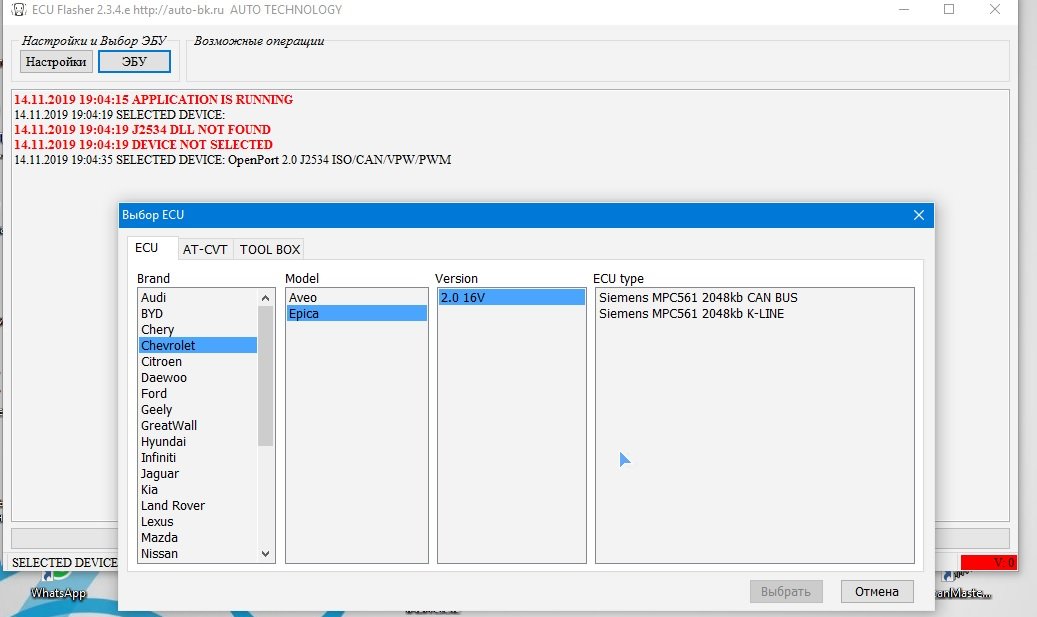Screen dimensions: 1037x617
Task: Select Citroen brand
Action: point(198,362)
